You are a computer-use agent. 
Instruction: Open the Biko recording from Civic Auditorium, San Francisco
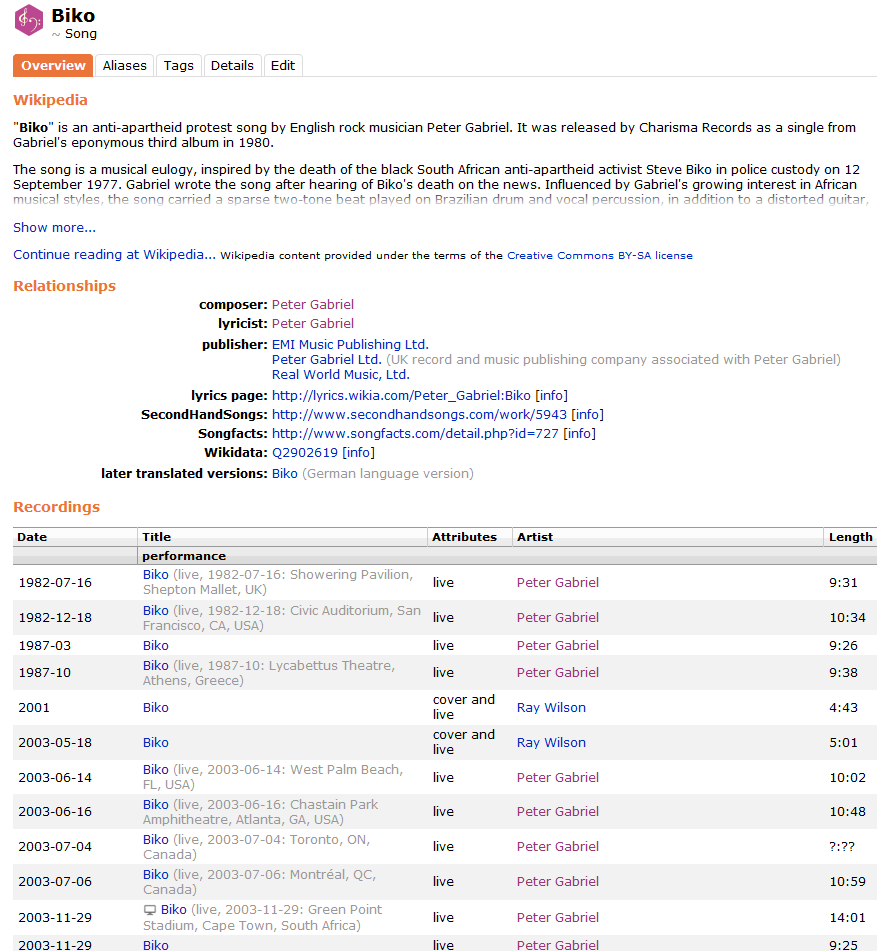click(x=155, y=611)
